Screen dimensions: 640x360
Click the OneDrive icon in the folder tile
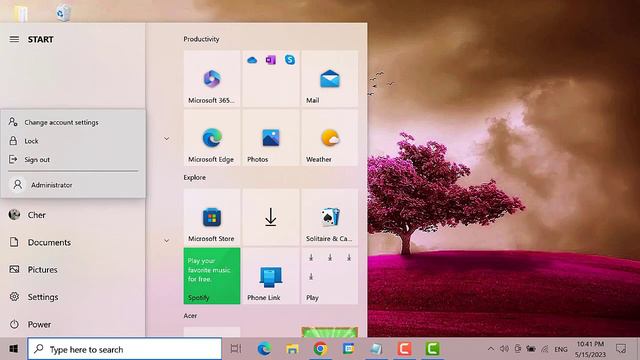pyautogui.click(x=252, y=60)
